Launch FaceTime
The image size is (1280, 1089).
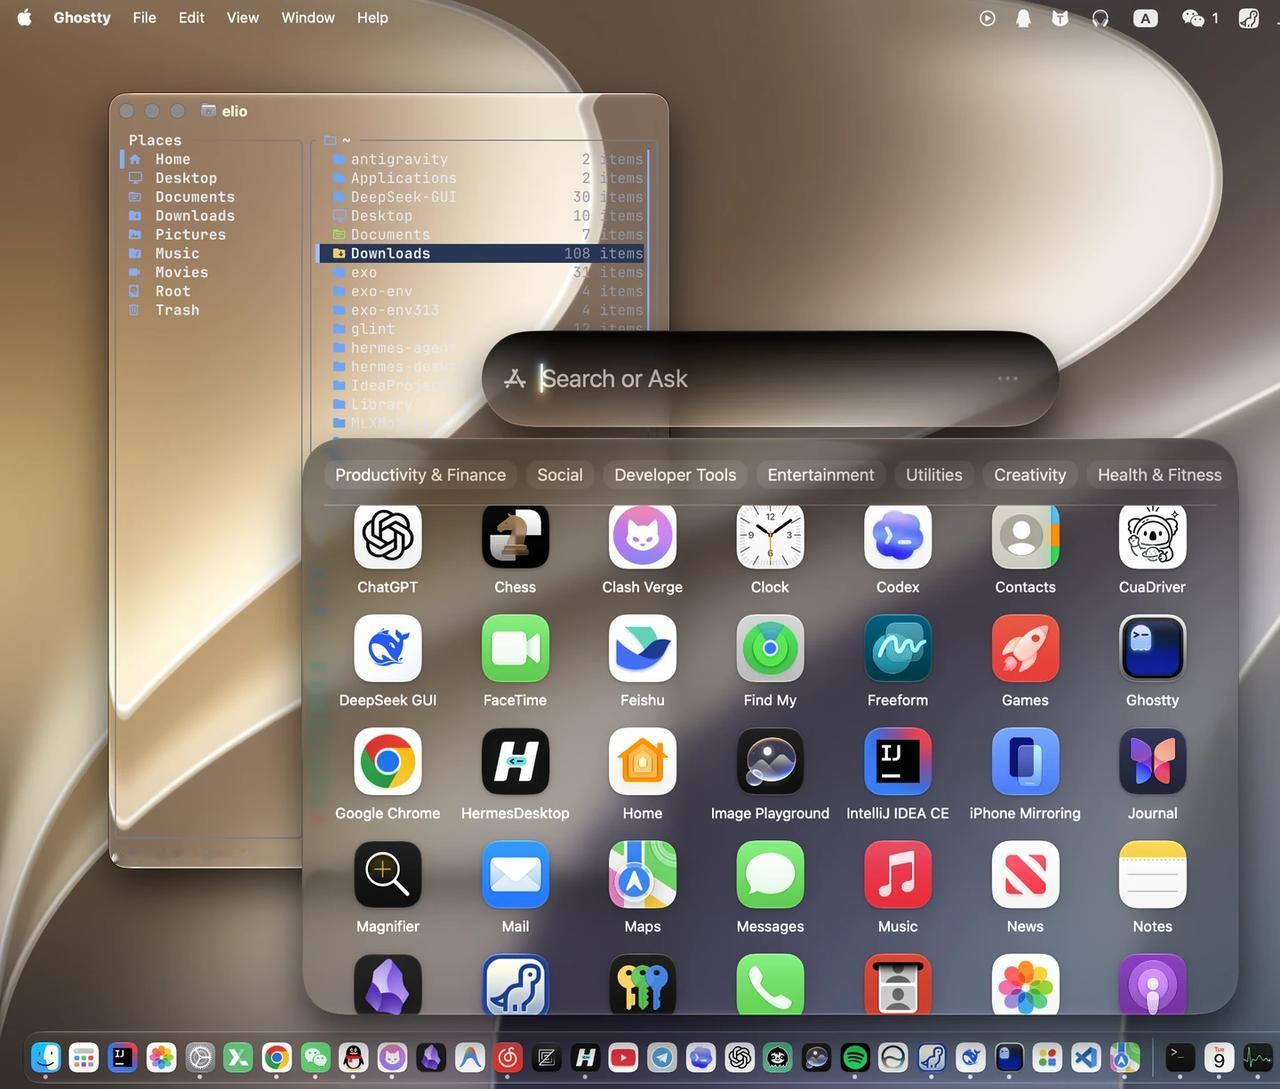(x=515, y=648)
